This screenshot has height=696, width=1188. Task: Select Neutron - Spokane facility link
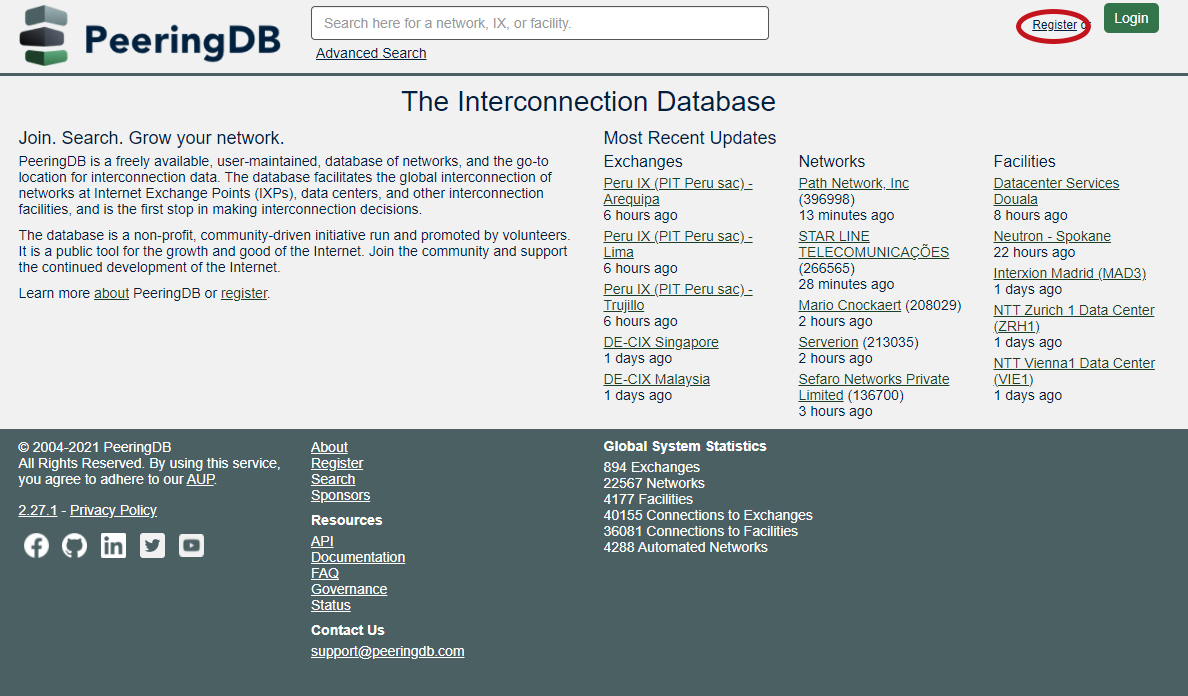point(1052,236)
